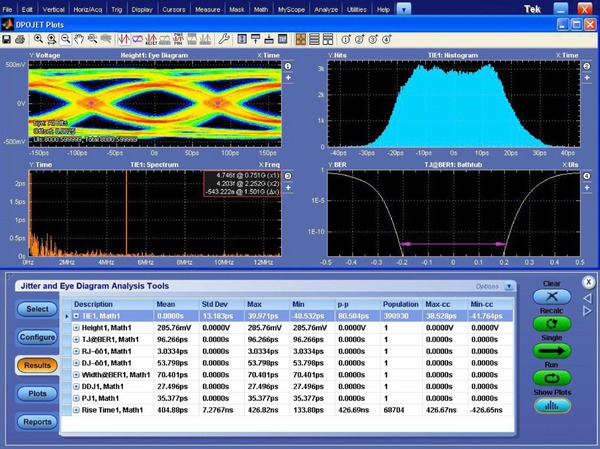This screenshot has height=449, width=600.
Task: Switch to the Configure tab
Action: tap(35, 337)
